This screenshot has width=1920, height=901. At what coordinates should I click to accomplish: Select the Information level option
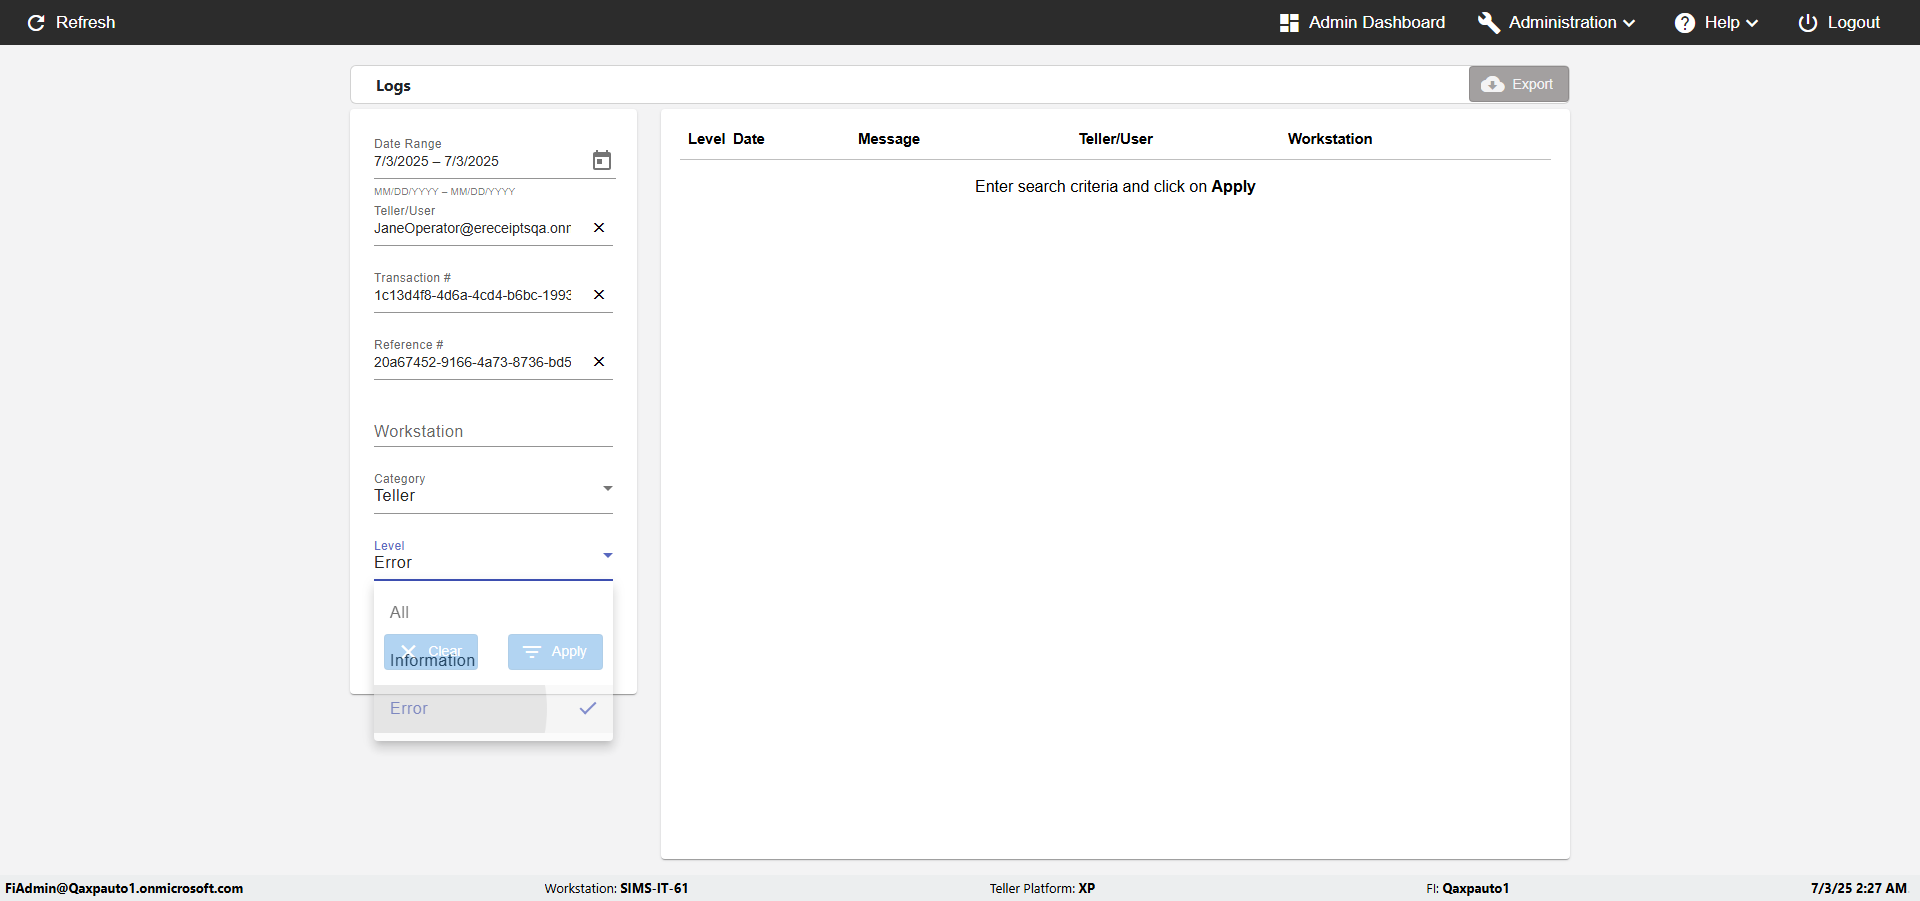coord(493,660)
